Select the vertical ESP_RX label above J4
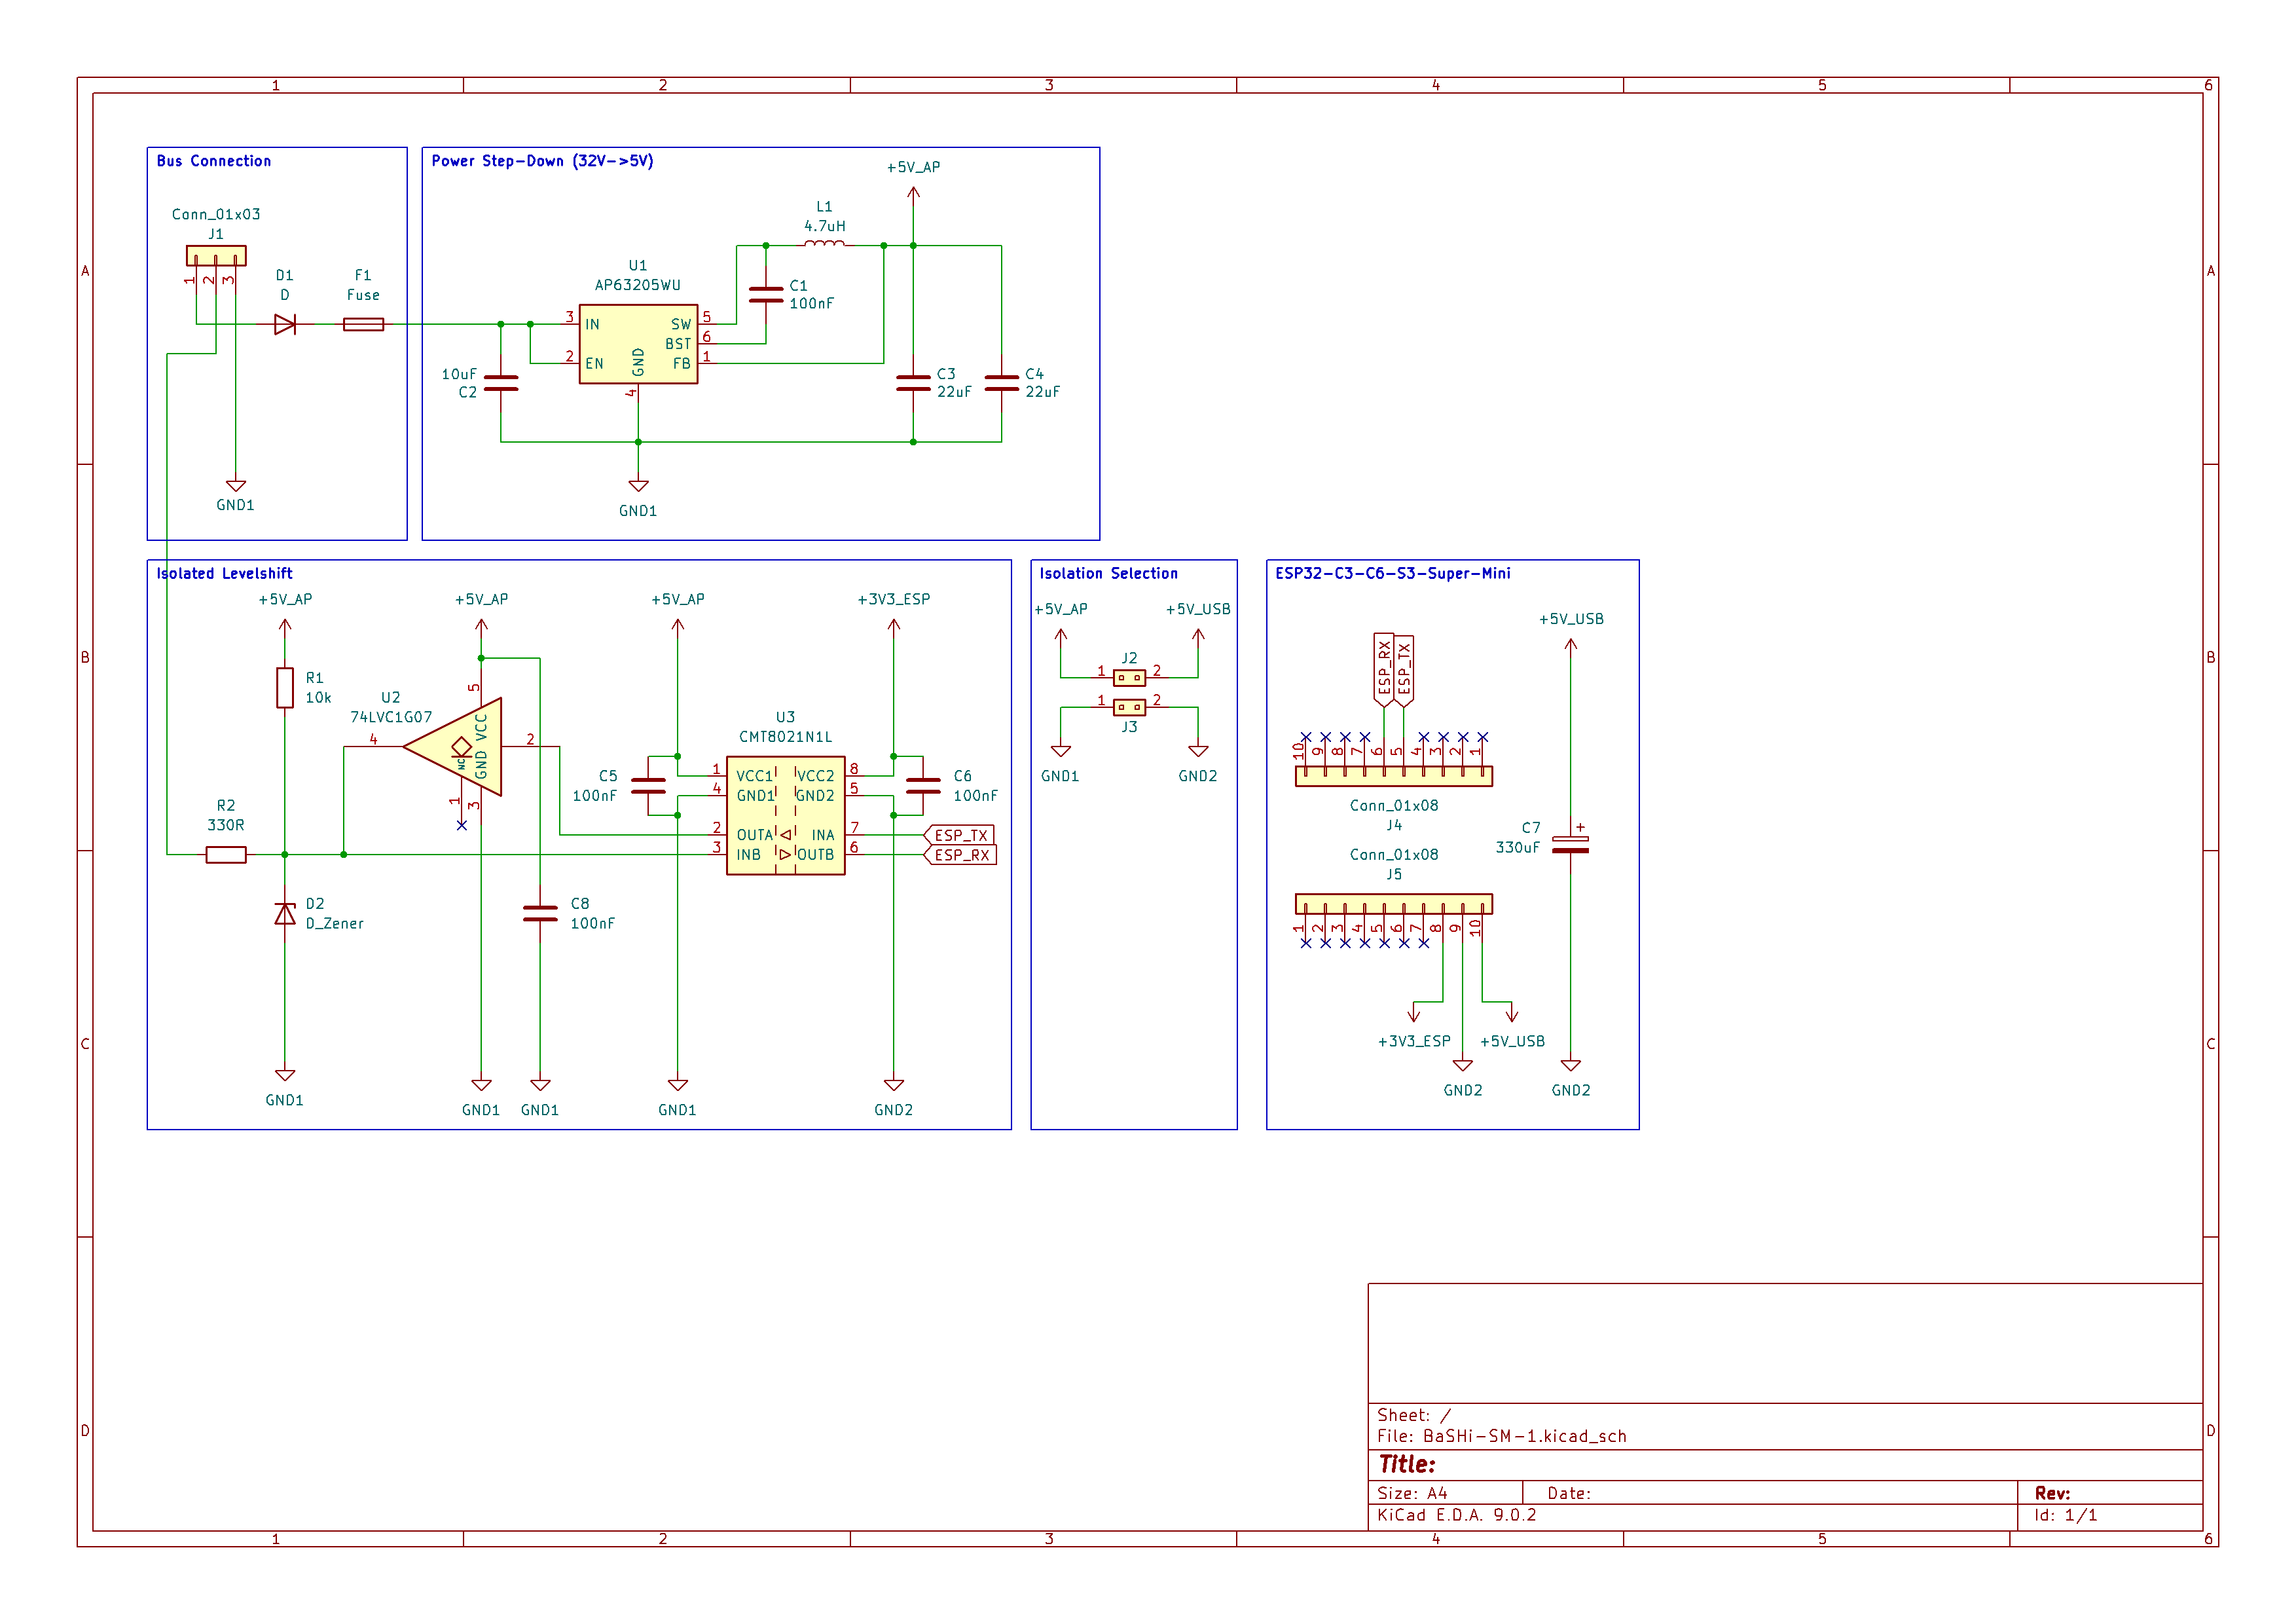 [x=1384, y=669]
